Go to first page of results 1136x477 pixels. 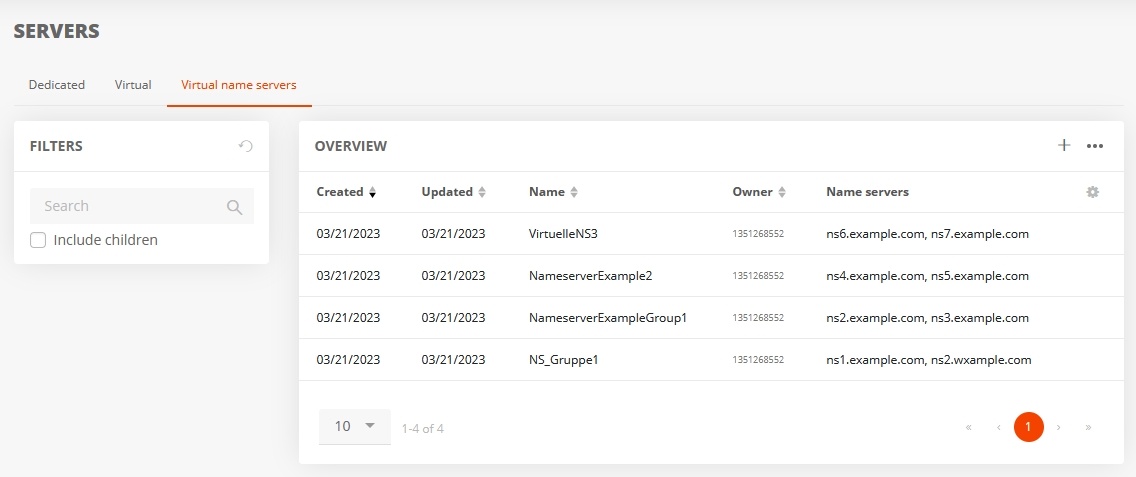point(969,427)
